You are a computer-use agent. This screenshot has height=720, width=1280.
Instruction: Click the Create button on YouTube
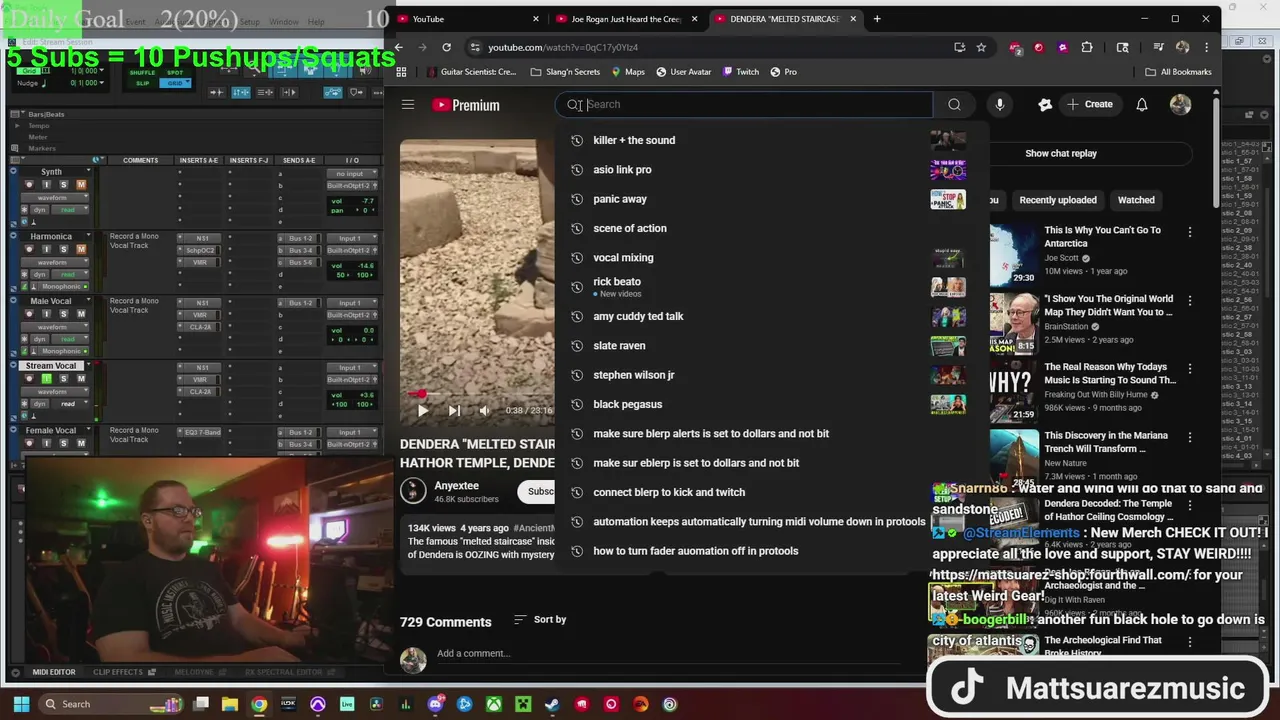[x=1089, y=104]
